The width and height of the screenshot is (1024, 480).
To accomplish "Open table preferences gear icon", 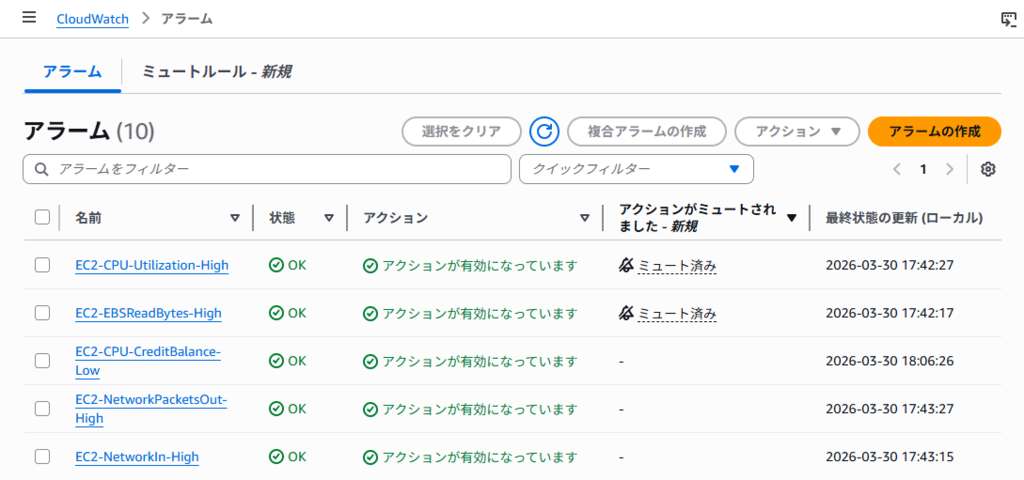I will point(988,169).
